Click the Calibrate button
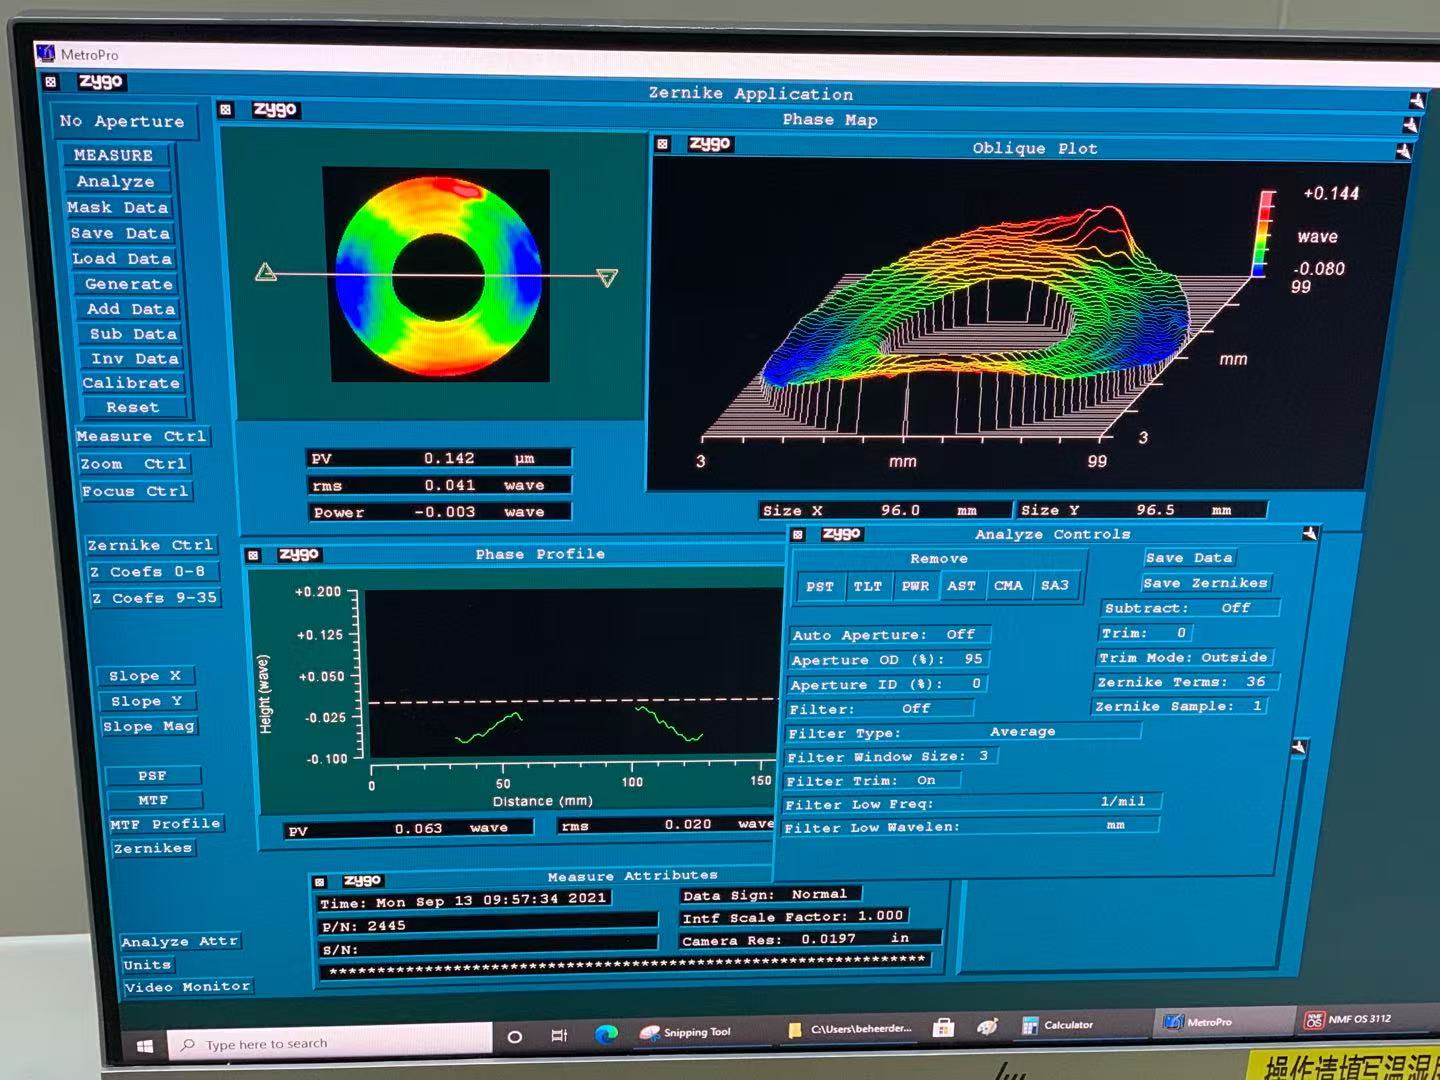The image size is (1440, 1080). coord(131,383)
